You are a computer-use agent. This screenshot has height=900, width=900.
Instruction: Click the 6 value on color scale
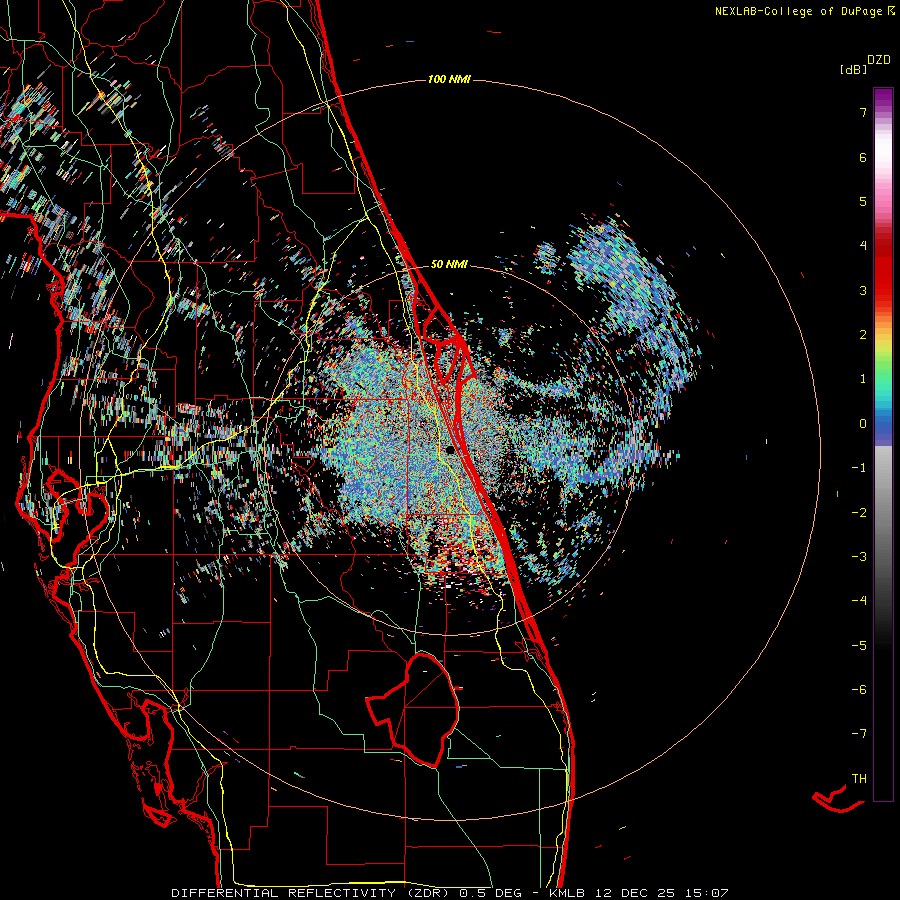pos(863,157)
